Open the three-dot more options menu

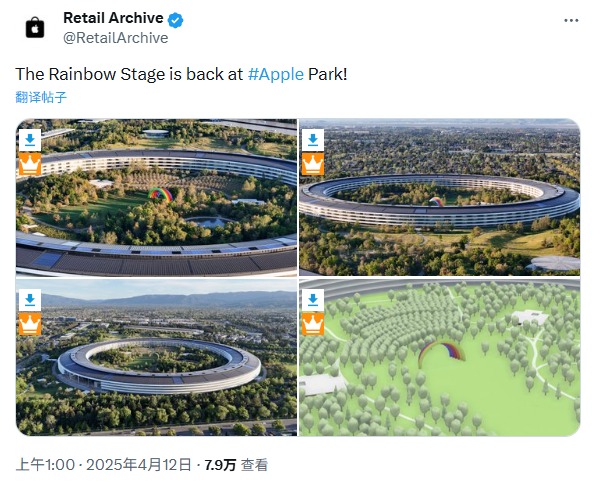(x=571, y=20)
